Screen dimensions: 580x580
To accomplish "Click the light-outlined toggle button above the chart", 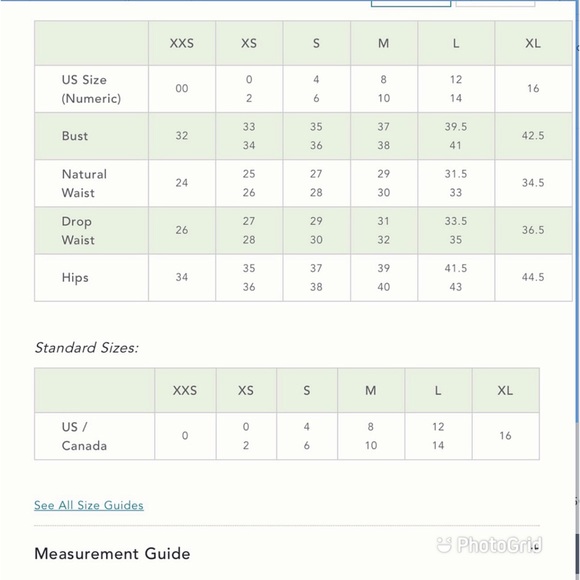I will pyautogui.click(x=495, y=3).
